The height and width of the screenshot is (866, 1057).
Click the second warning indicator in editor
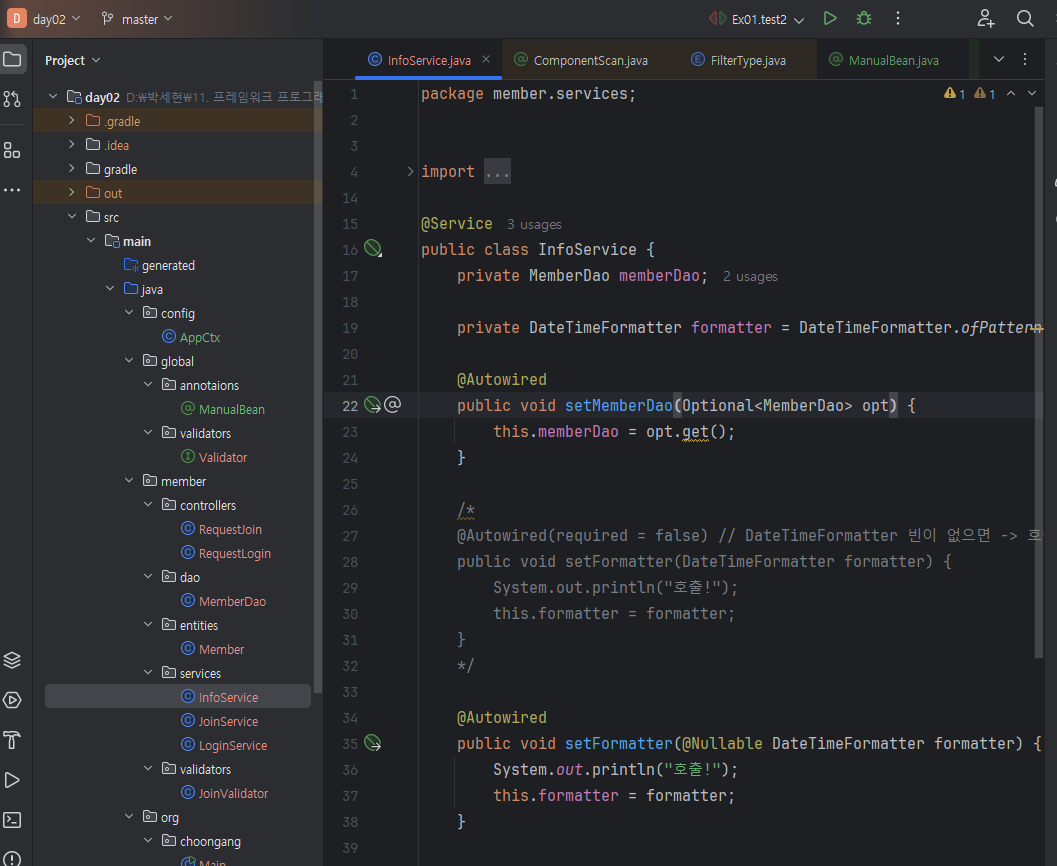click(985, 94)
